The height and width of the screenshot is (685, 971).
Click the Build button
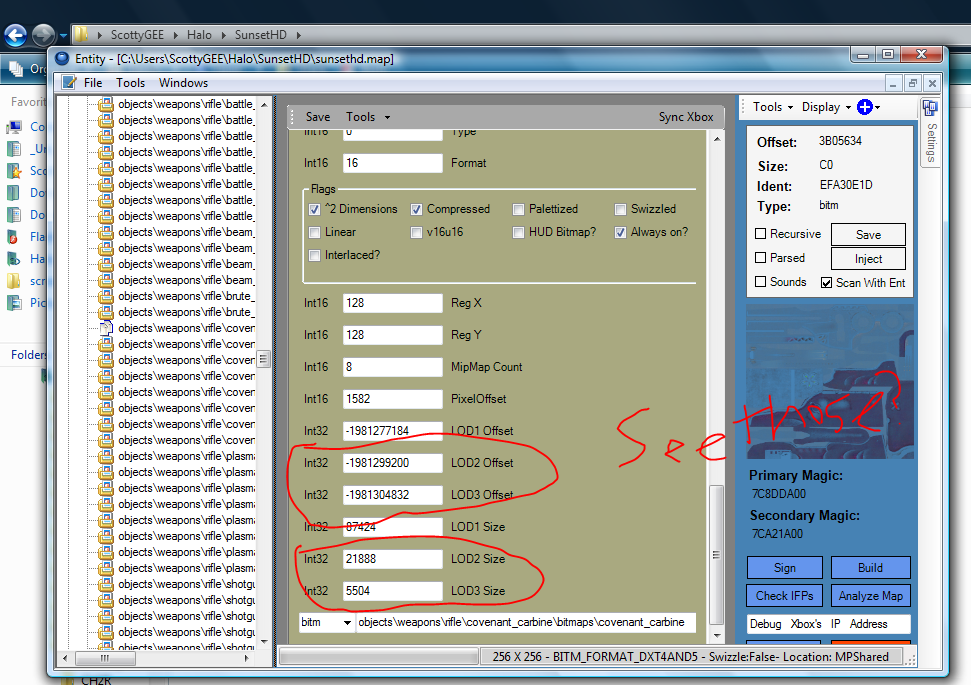point(870,567)
